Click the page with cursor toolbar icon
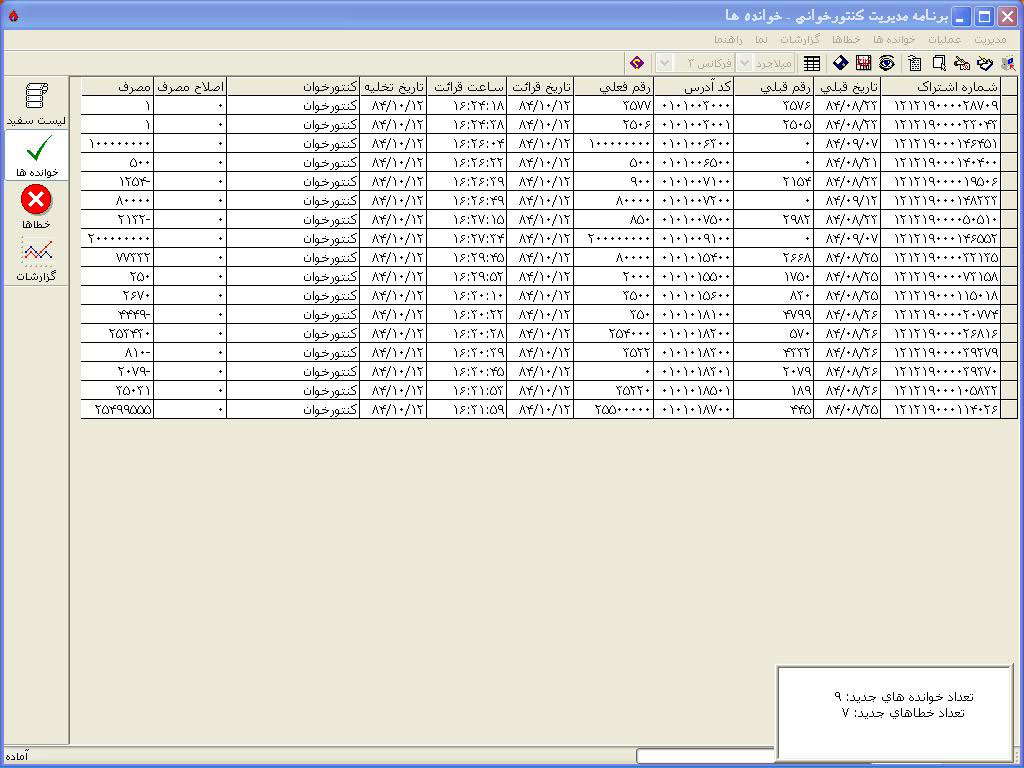The width and height of the screenshot is (1024, 768). (x=938, y=63)
